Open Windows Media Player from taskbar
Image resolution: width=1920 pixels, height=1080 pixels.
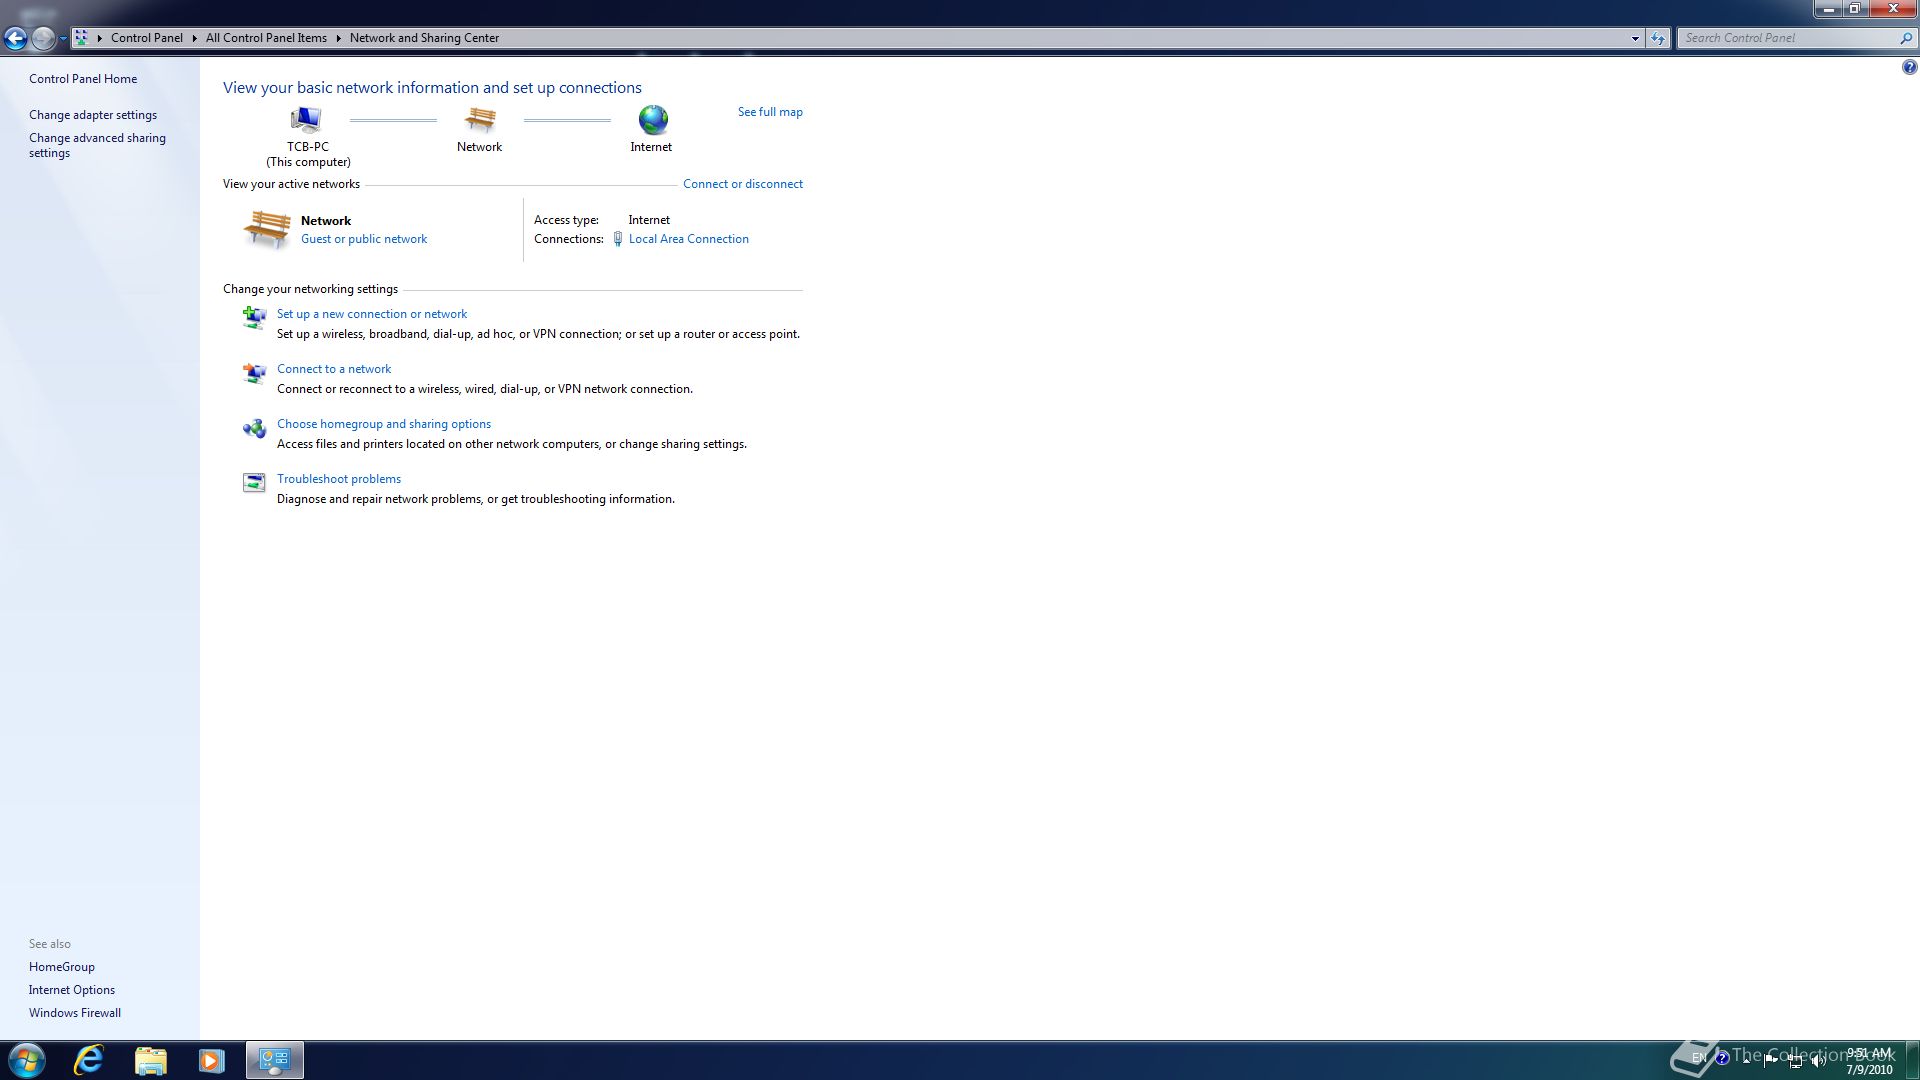(x=212, y=1060)
